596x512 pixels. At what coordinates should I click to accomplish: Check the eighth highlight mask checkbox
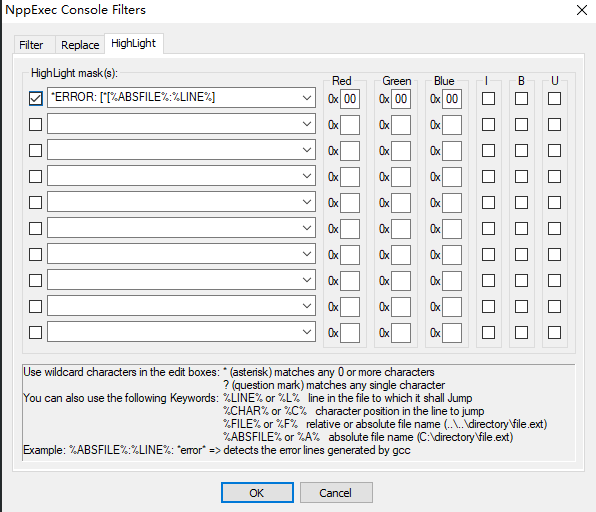pos(35,281)
